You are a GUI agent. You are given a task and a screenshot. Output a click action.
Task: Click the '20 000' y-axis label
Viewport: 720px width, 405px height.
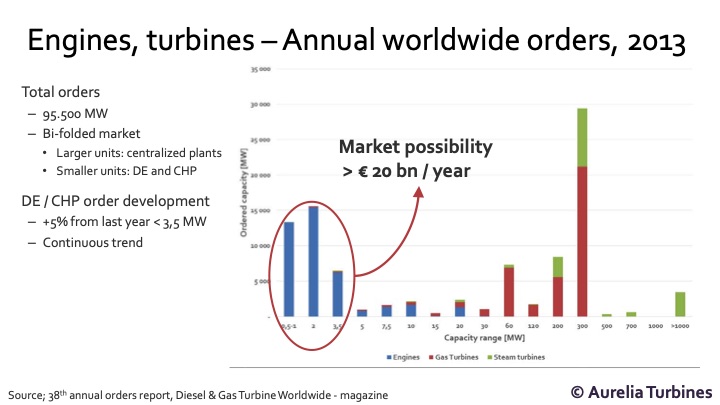260,175
